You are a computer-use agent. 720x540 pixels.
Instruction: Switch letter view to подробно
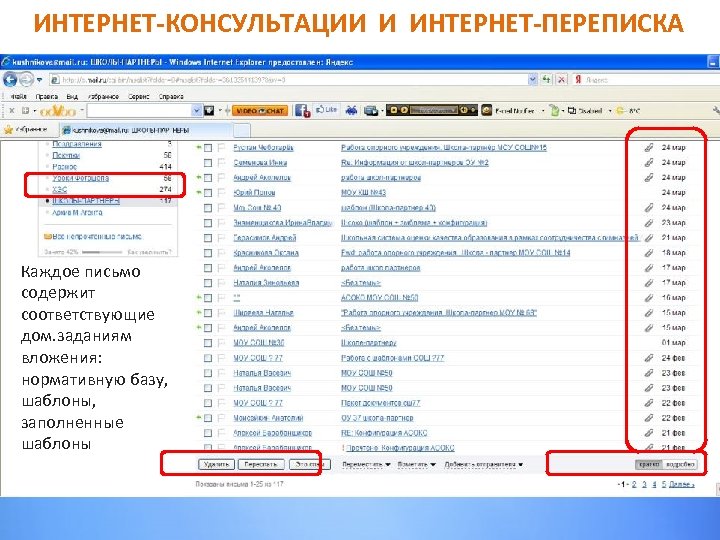[x=680, y=464]
